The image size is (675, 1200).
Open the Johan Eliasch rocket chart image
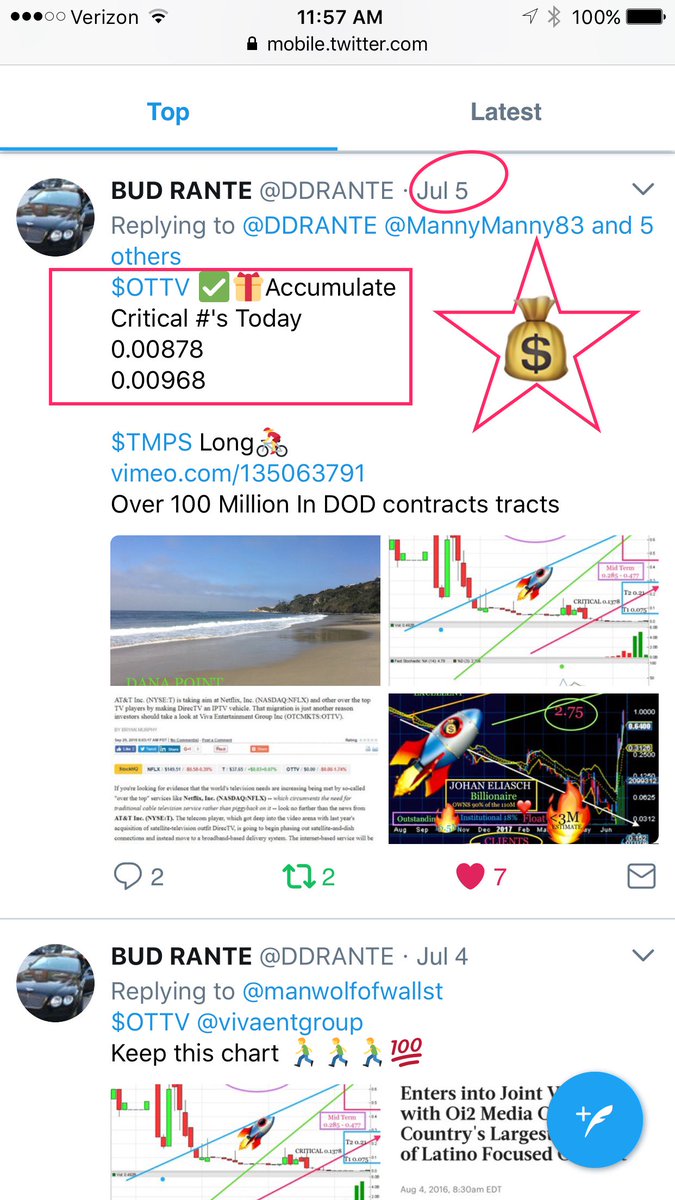click(x=523, y=768)
